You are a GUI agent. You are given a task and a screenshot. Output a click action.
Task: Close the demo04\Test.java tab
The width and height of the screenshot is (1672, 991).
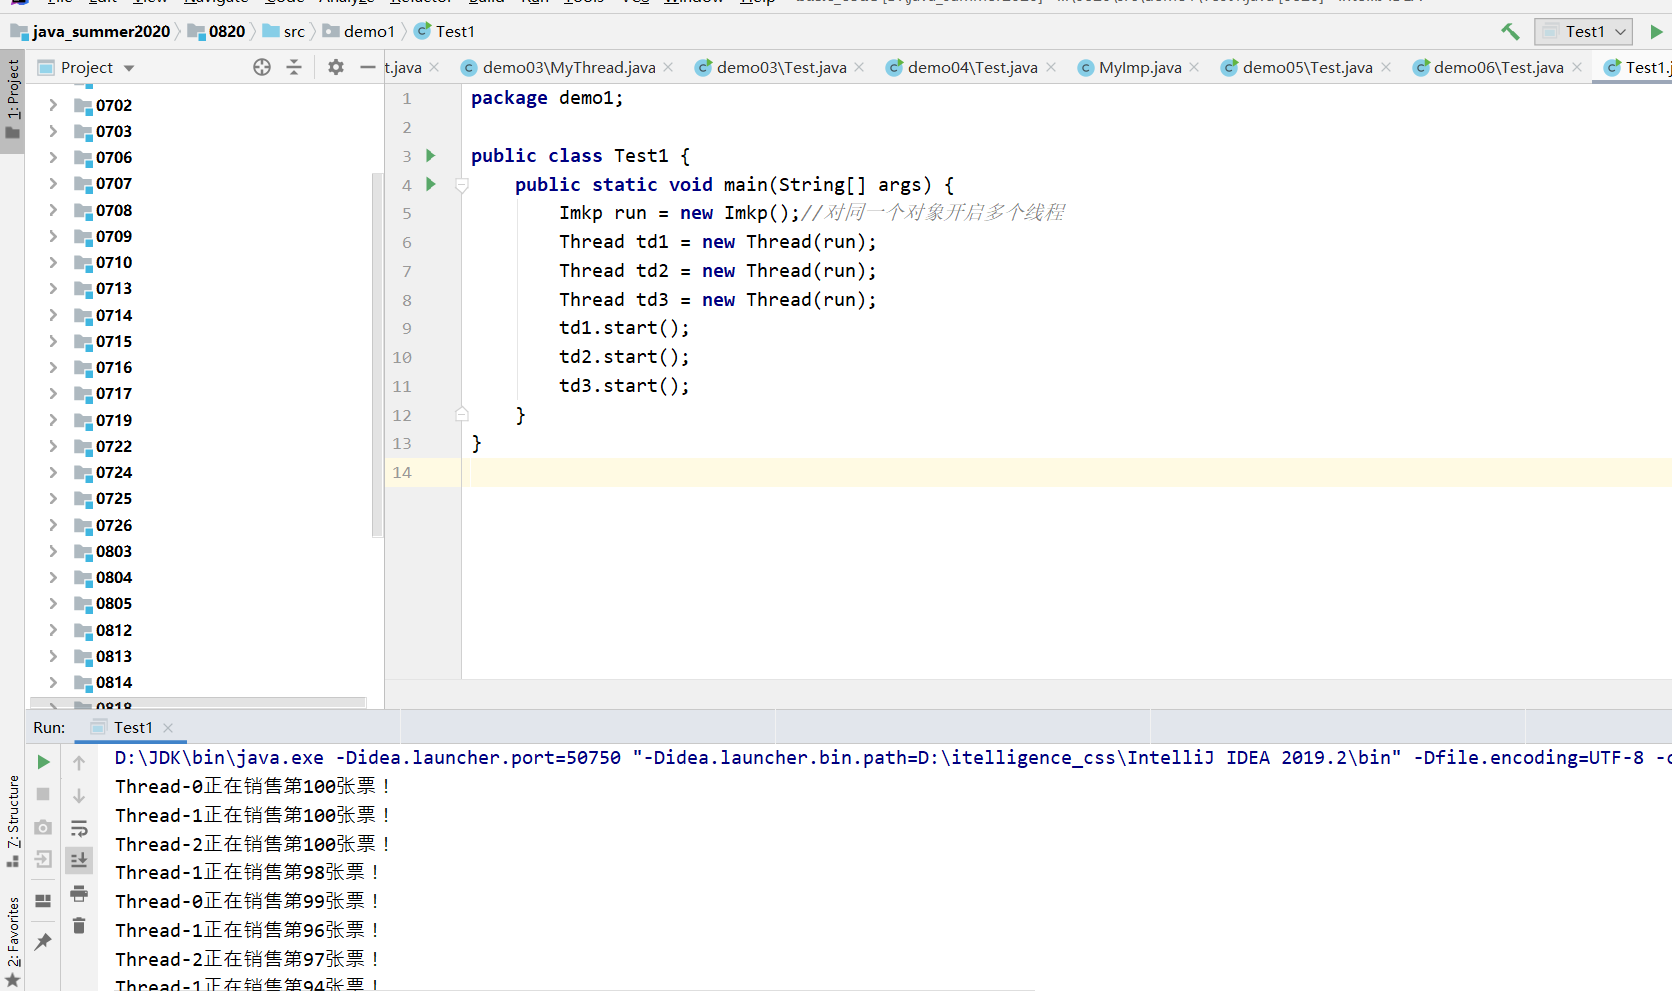point(1051,67)
